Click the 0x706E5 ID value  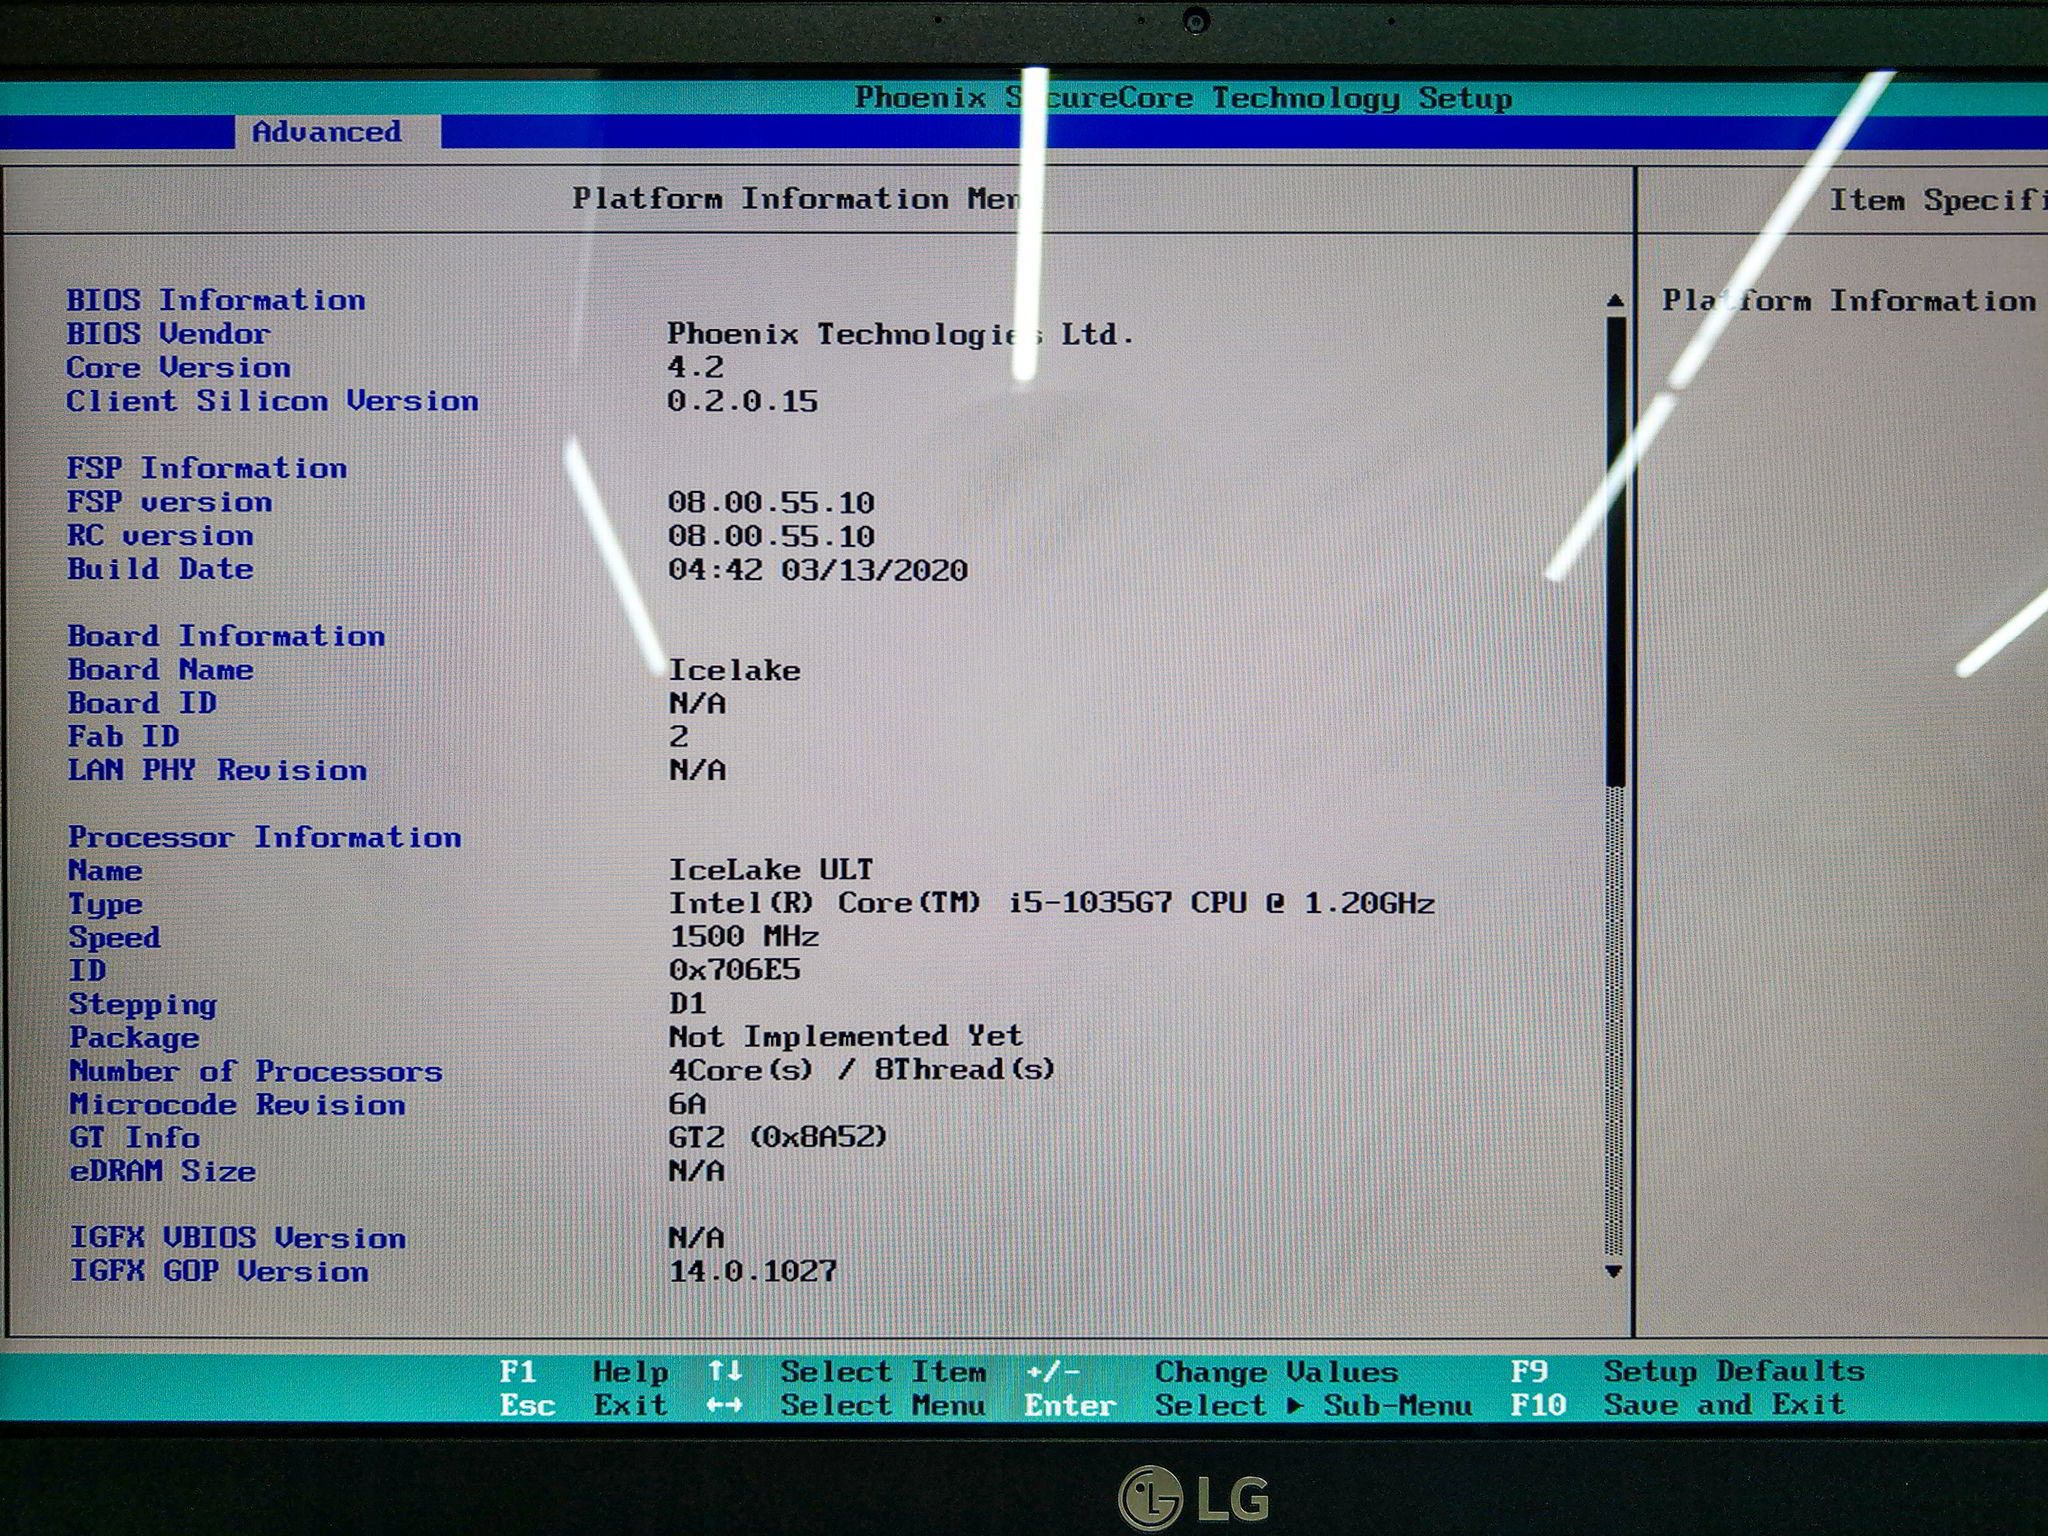tap(734, 970)
